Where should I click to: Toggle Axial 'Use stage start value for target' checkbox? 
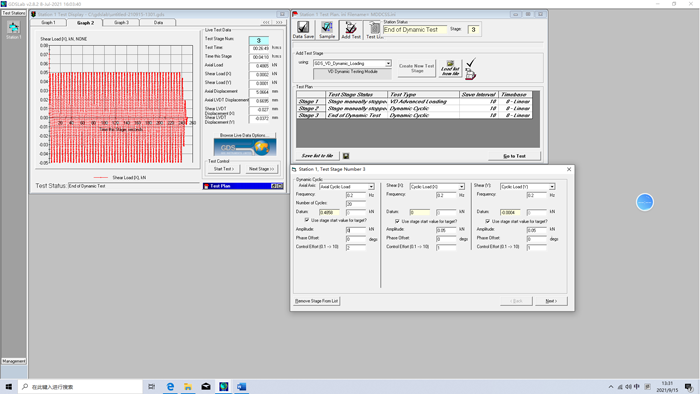[x=307, y=220]
